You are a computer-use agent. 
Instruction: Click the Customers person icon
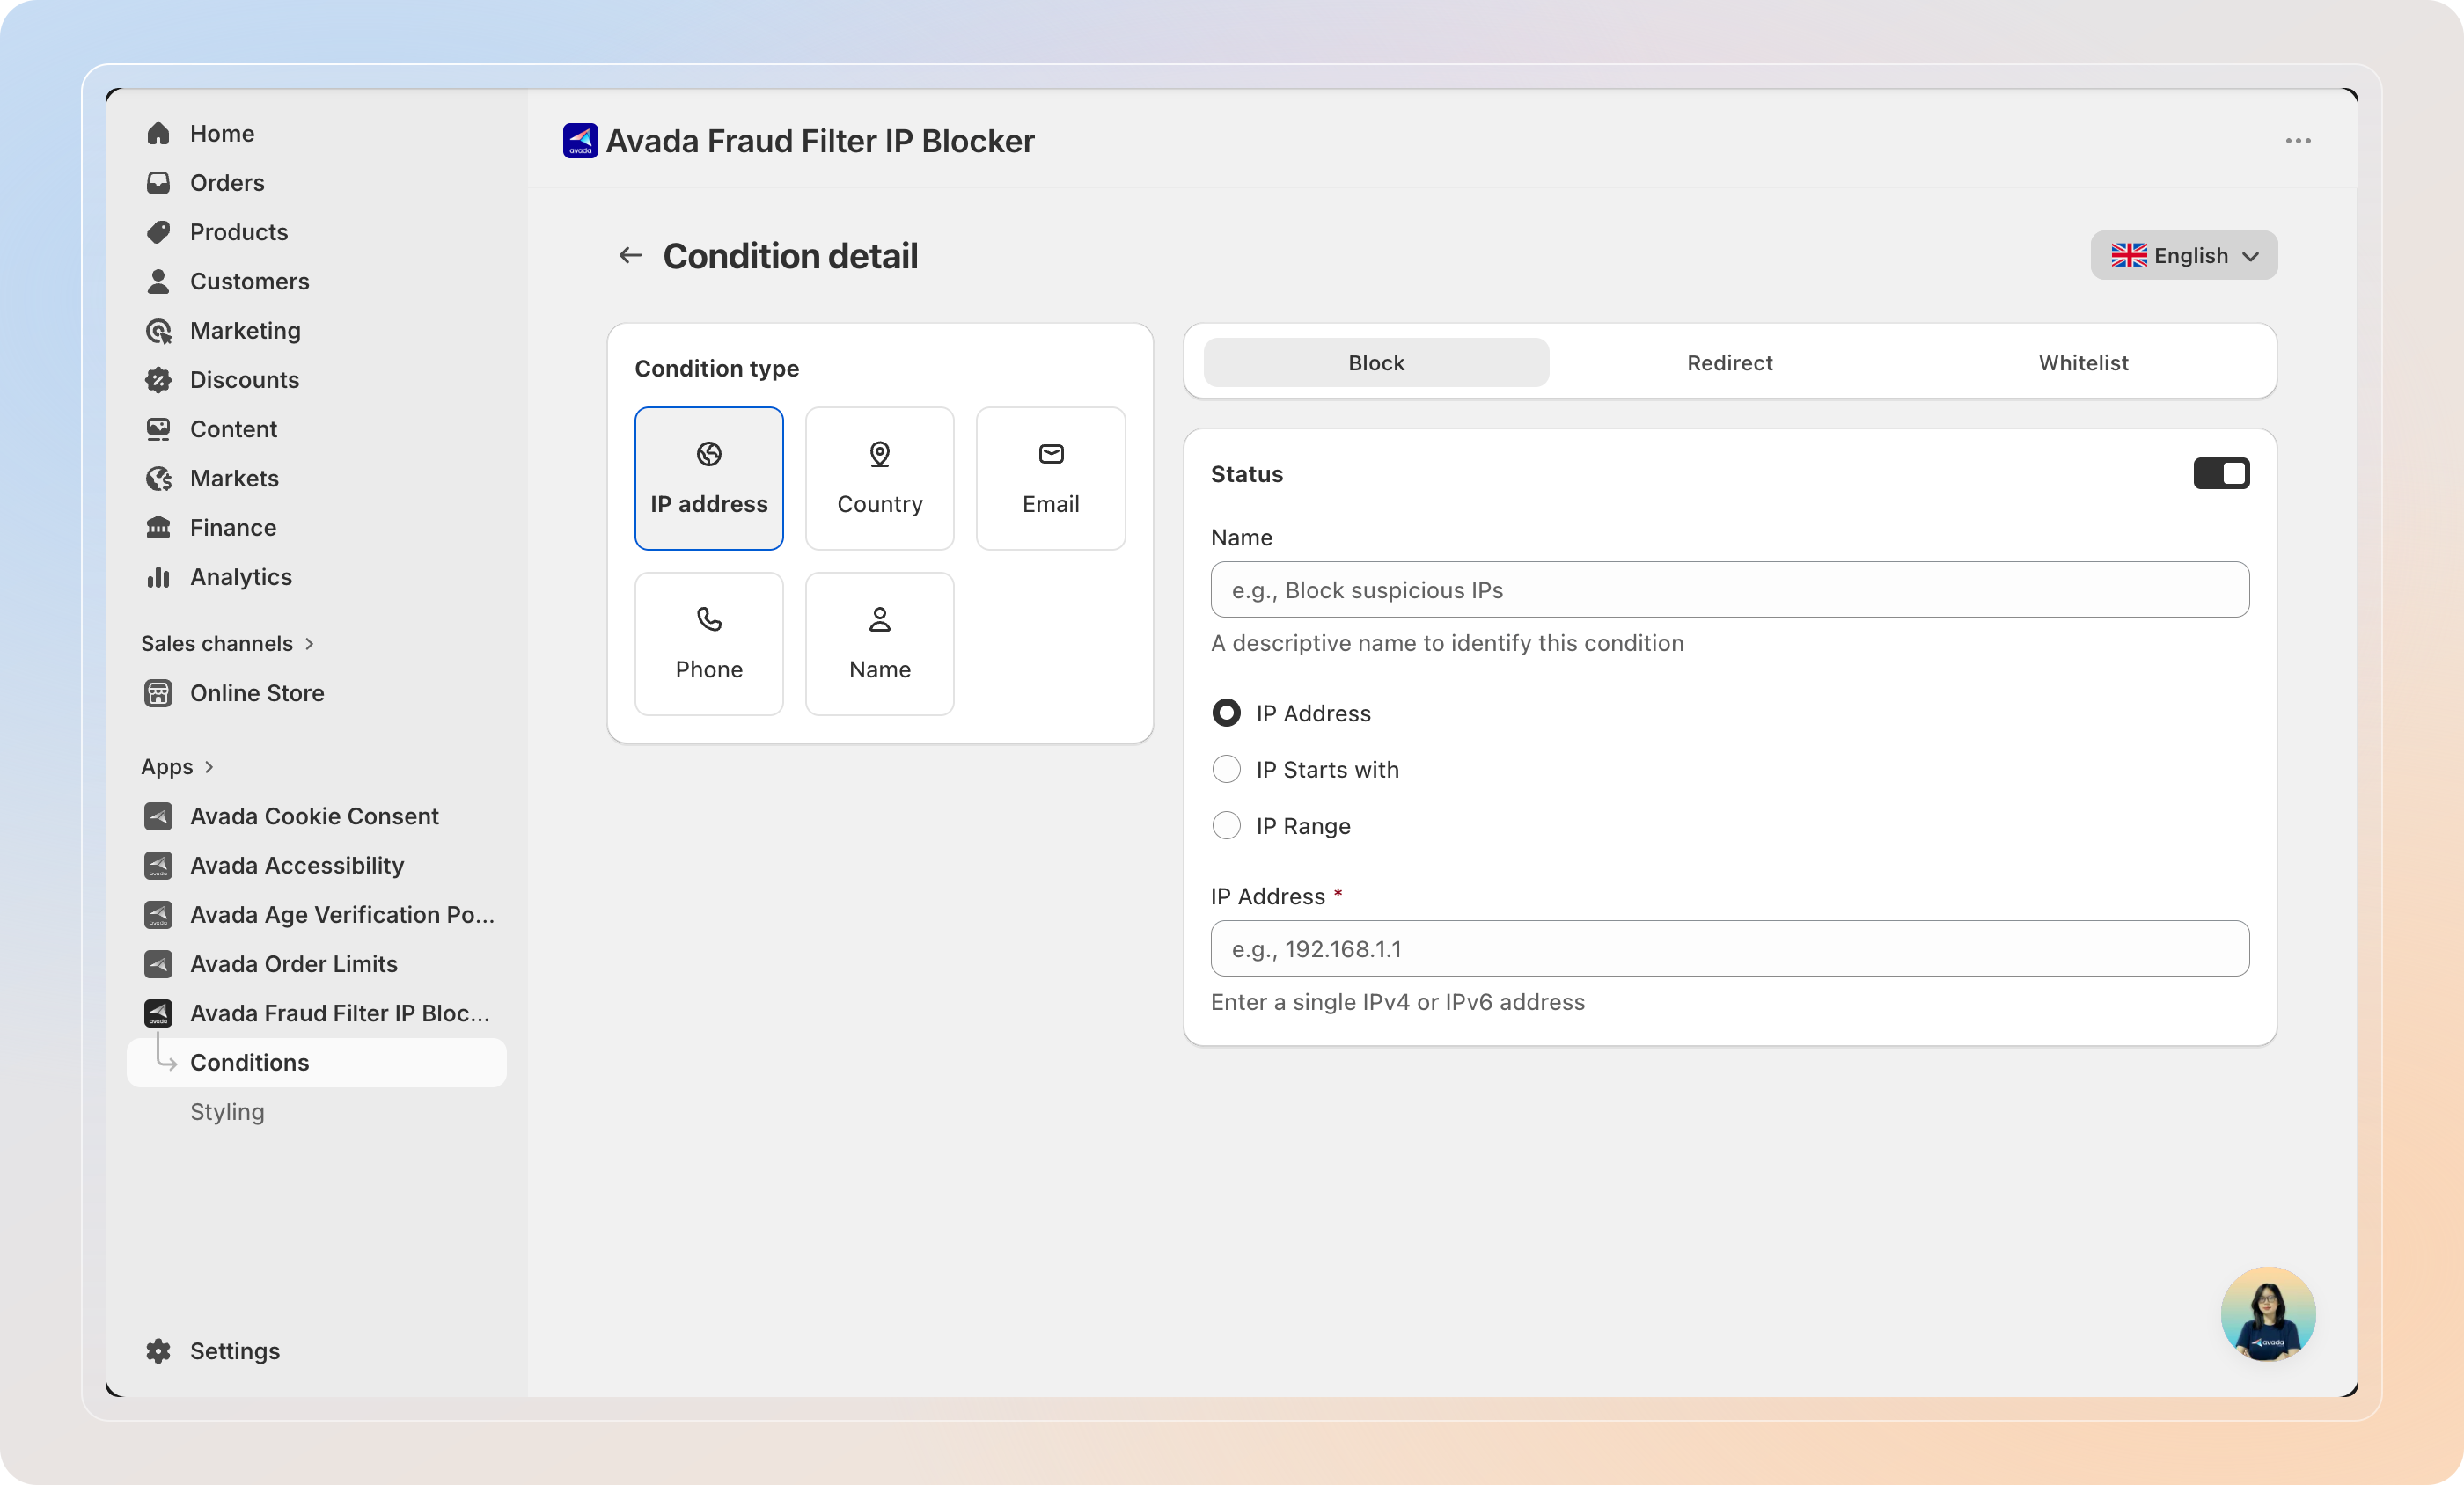[x=158, y=281]
